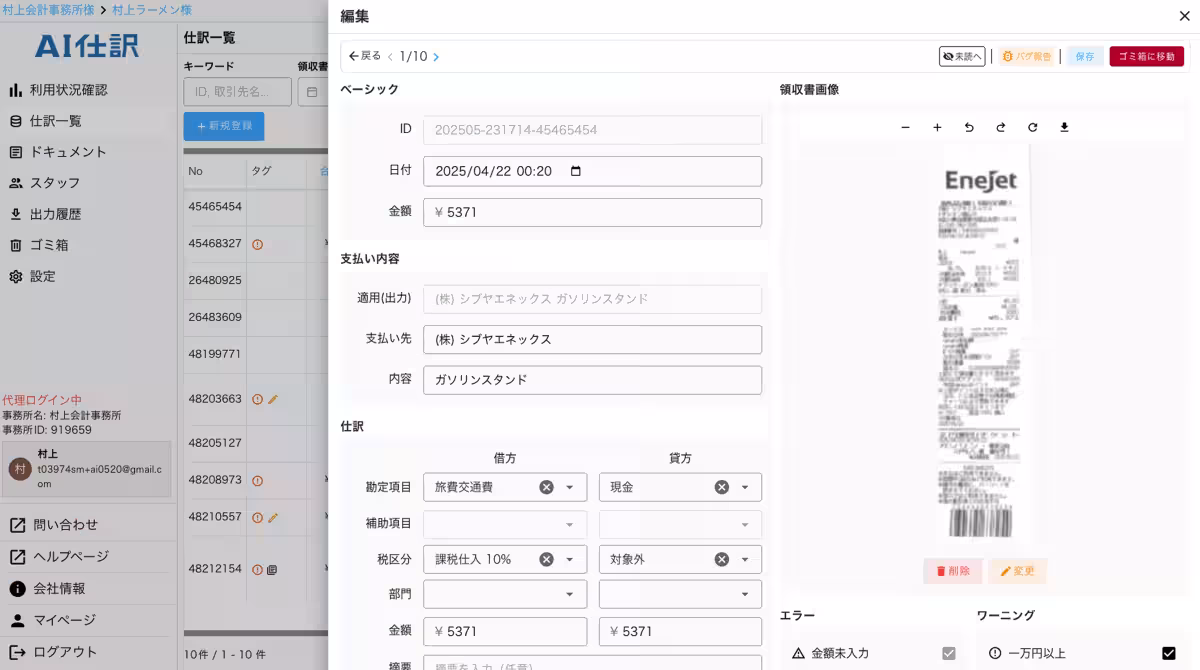This screenshot has height=670, width=1200.
Task: Expand the 補助項目 dropdown
Action: click(x=569, y=524)
